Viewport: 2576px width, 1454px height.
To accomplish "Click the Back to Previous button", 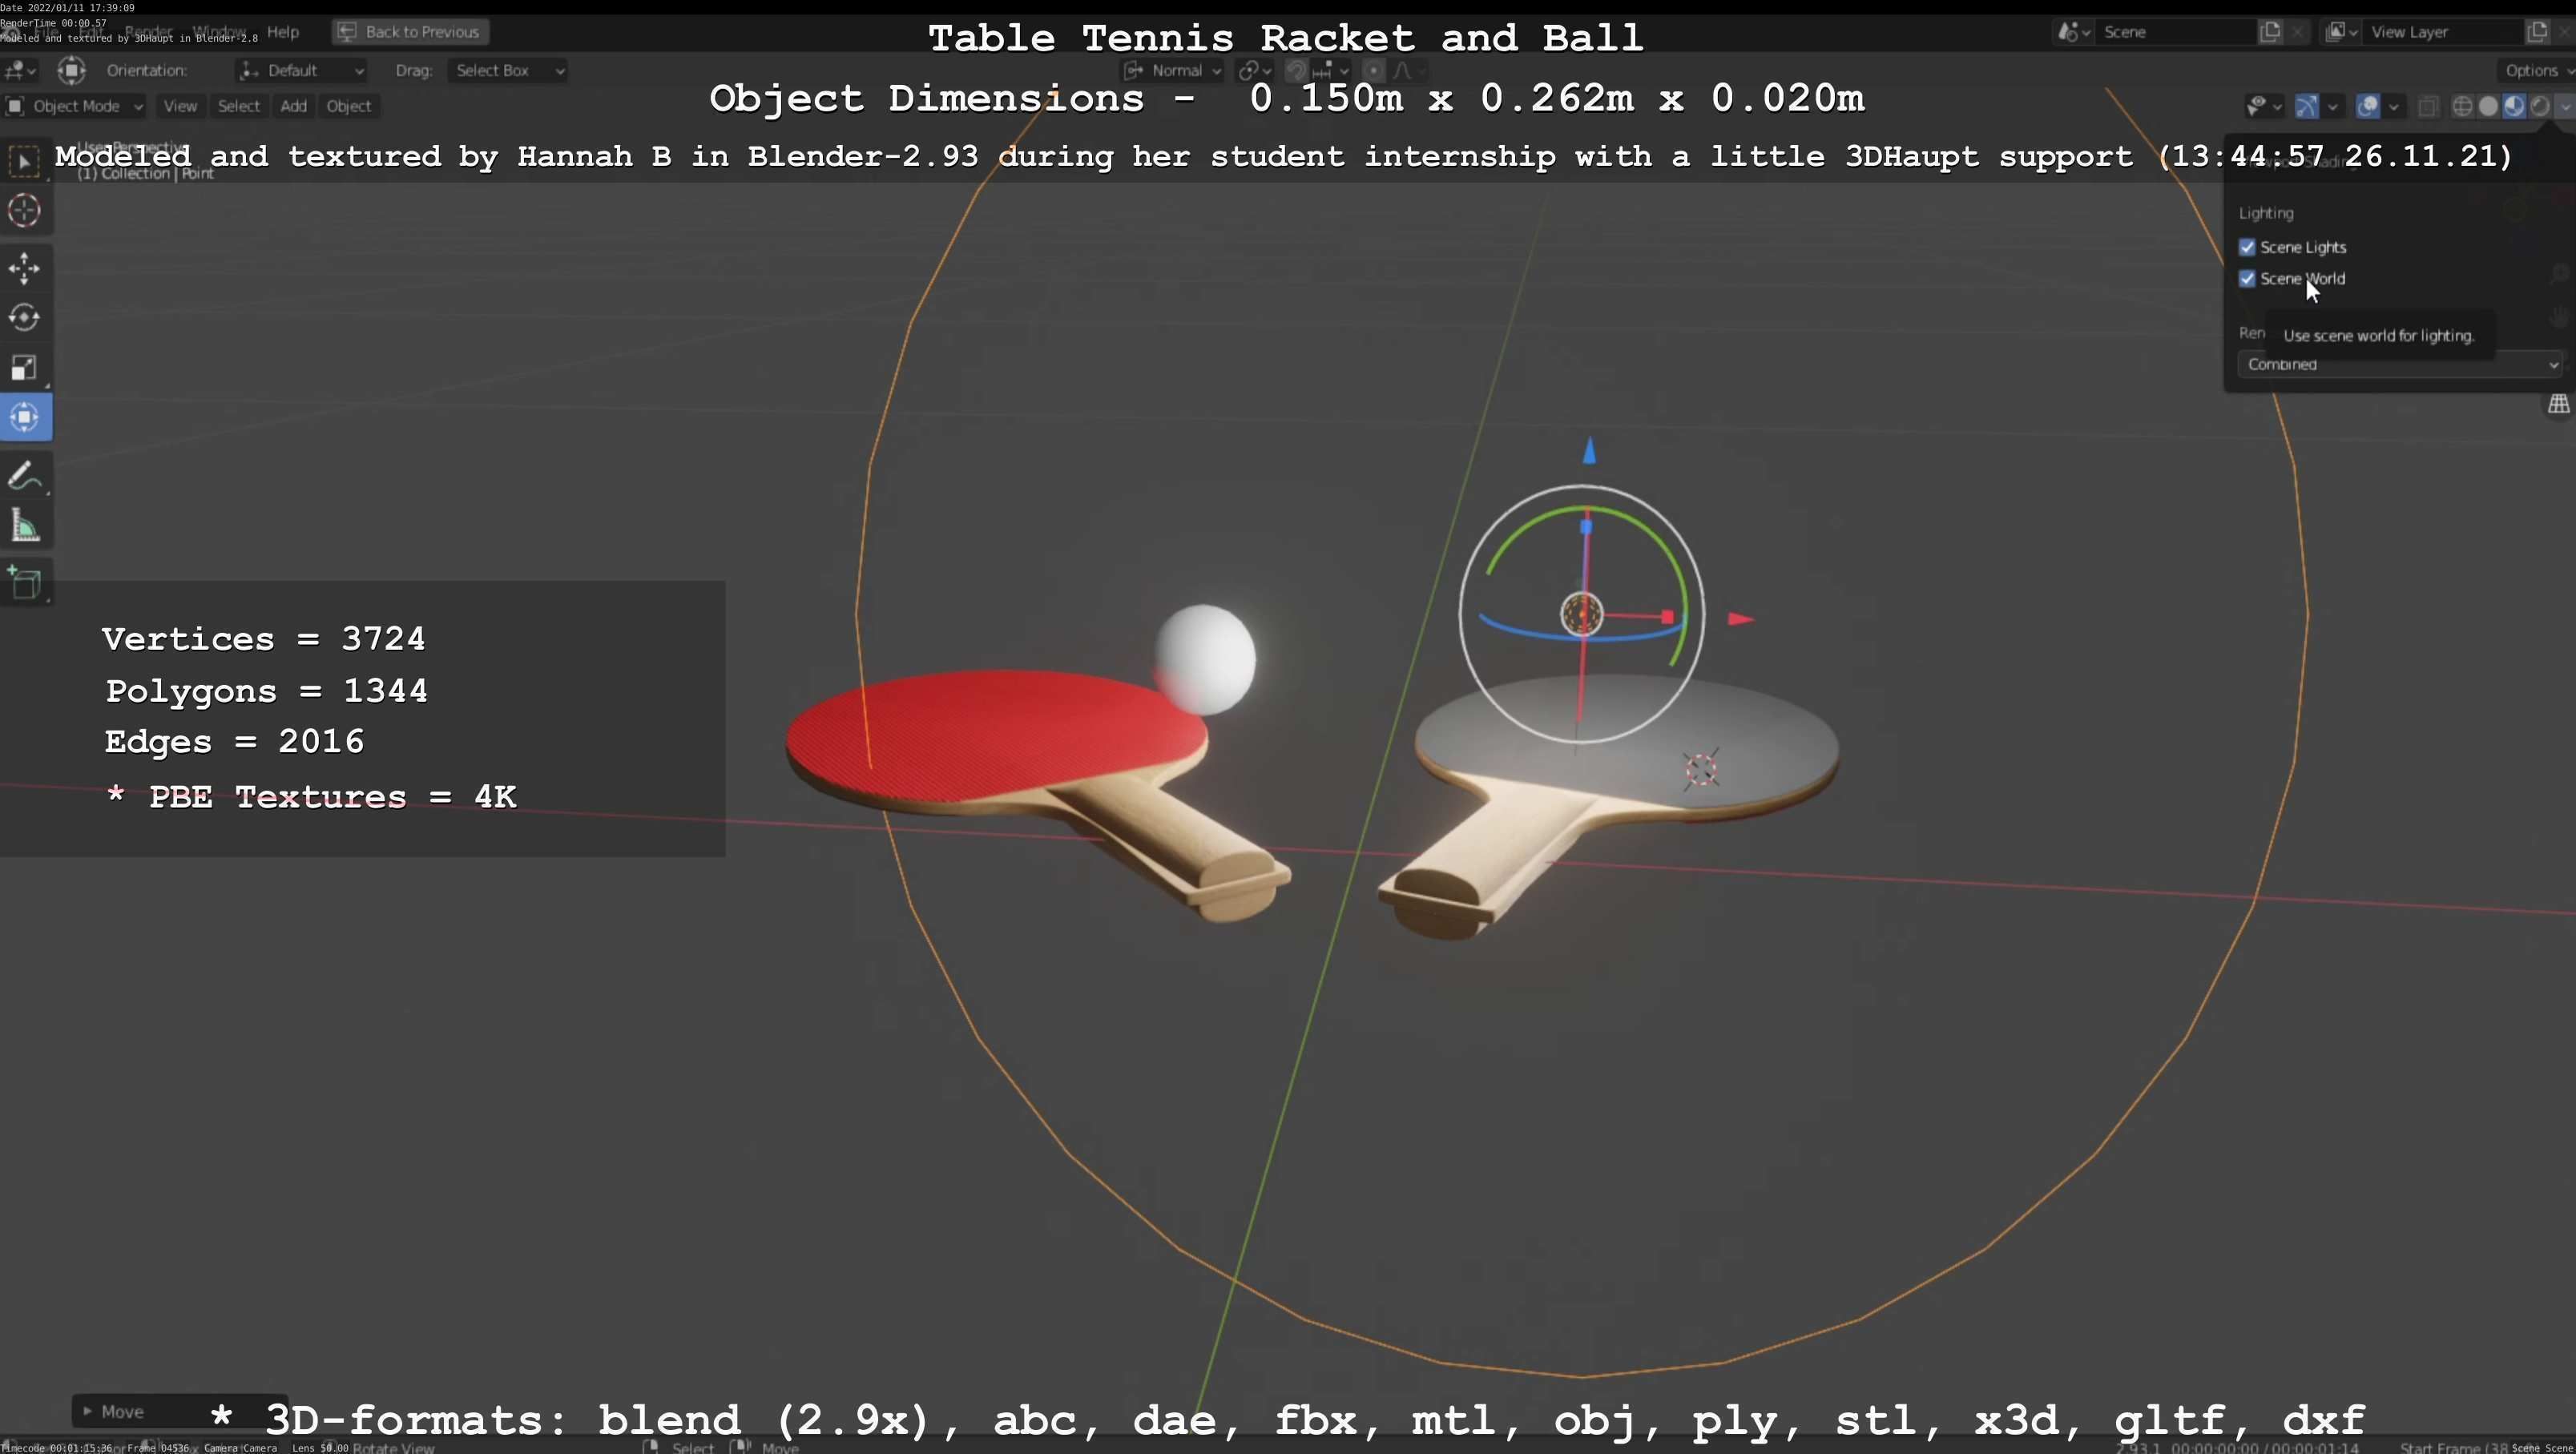I will (x=410, y=32).
